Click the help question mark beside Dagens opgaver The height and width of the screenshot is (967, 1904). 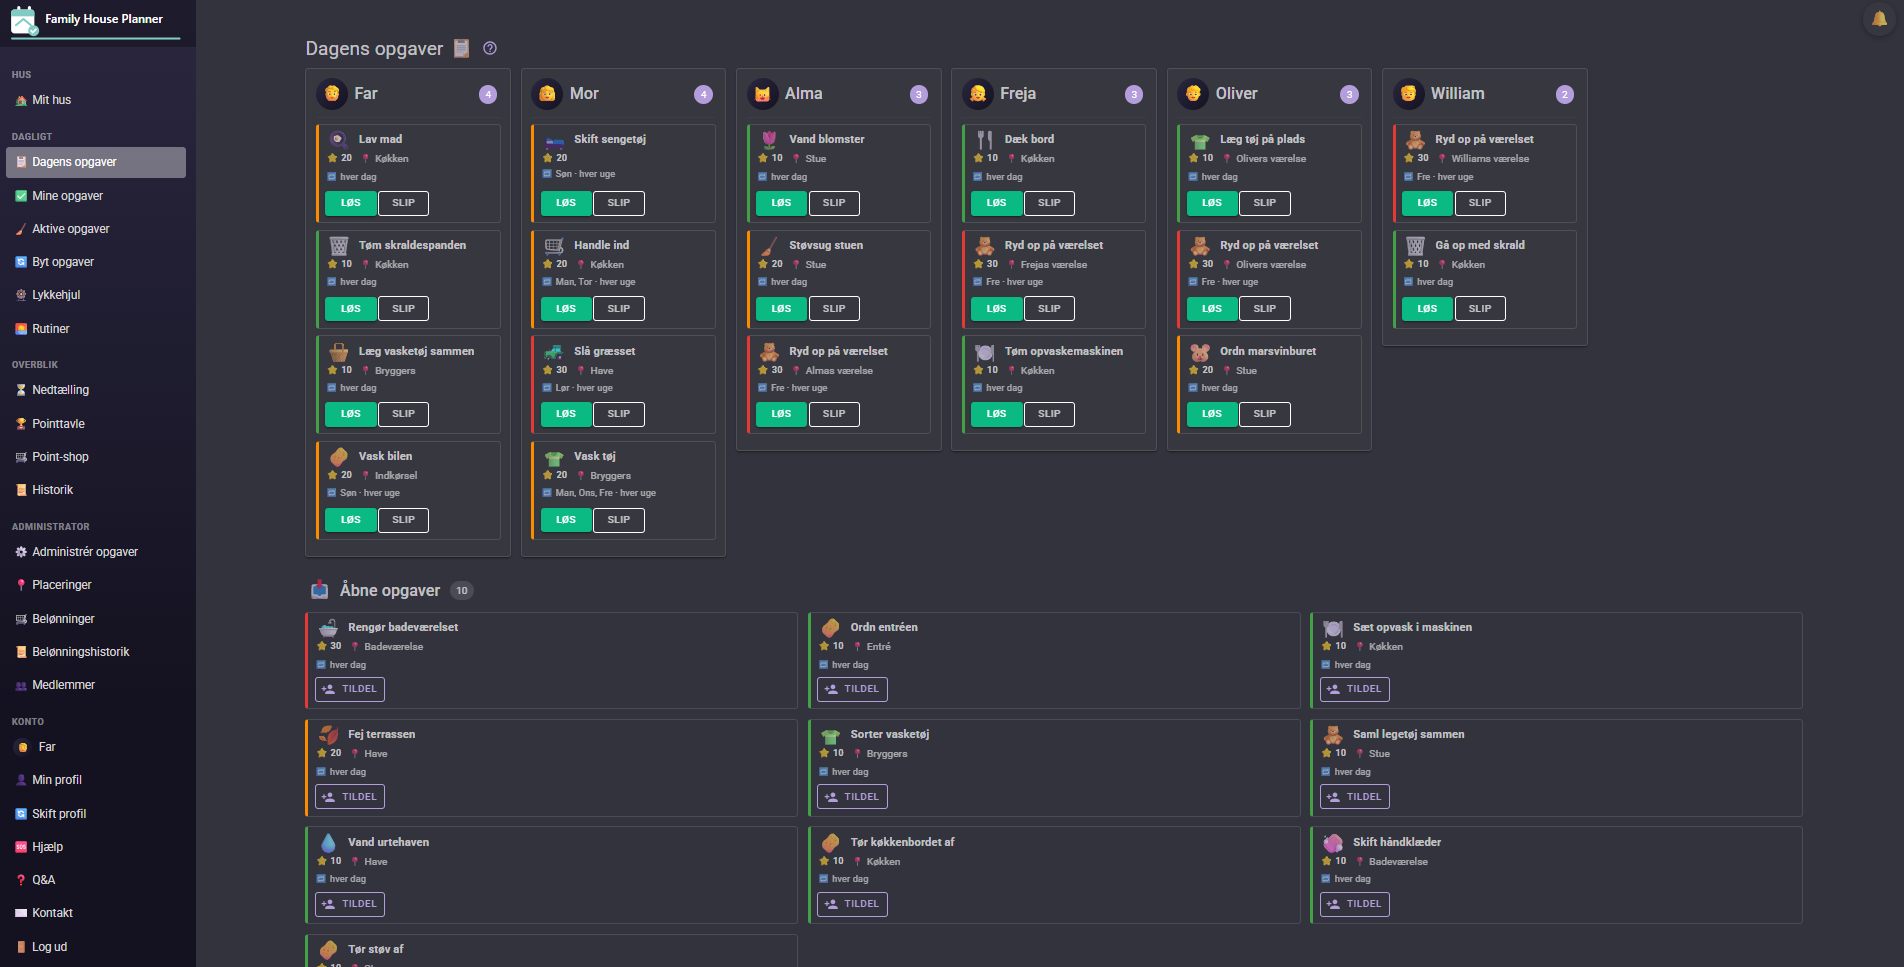[x=490, y=48]
